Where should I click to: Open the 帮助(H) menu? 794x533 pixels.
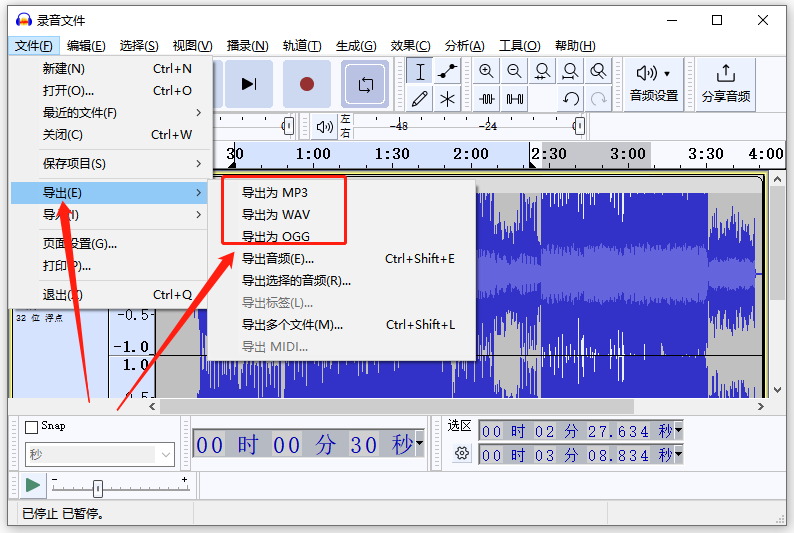click(x=575, y=46)
